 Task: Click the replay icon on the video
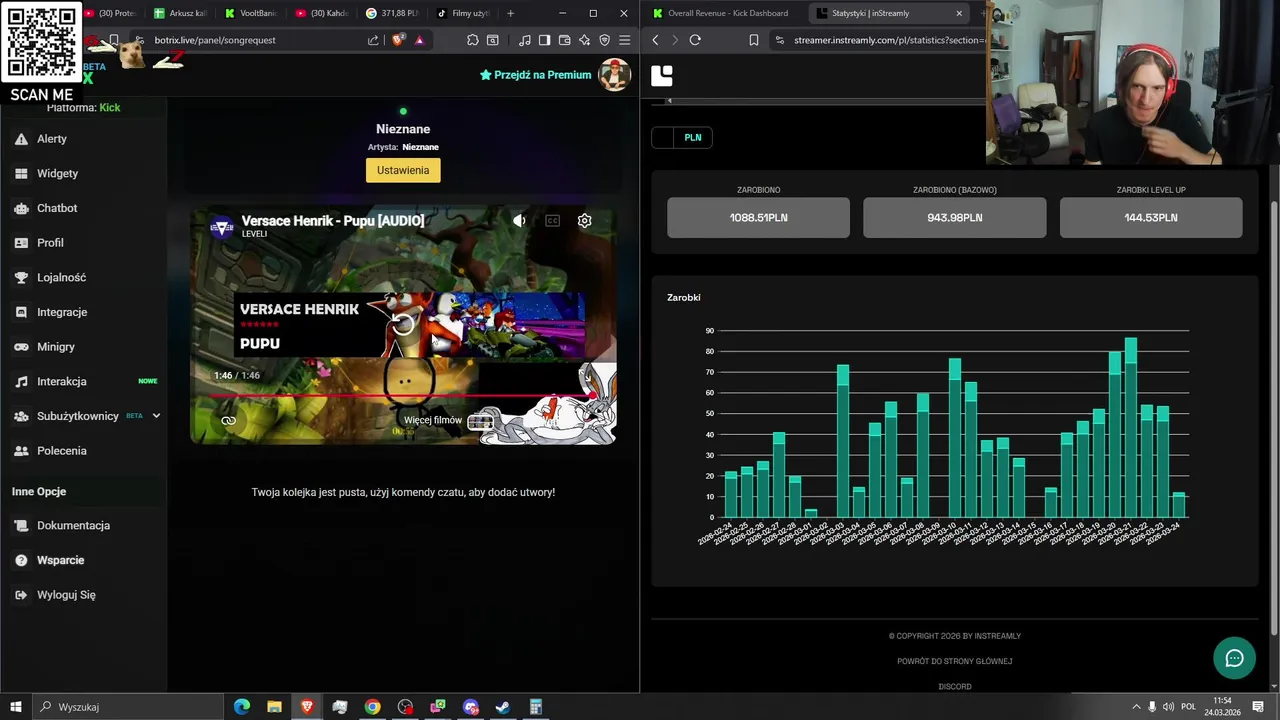[403, 324]
